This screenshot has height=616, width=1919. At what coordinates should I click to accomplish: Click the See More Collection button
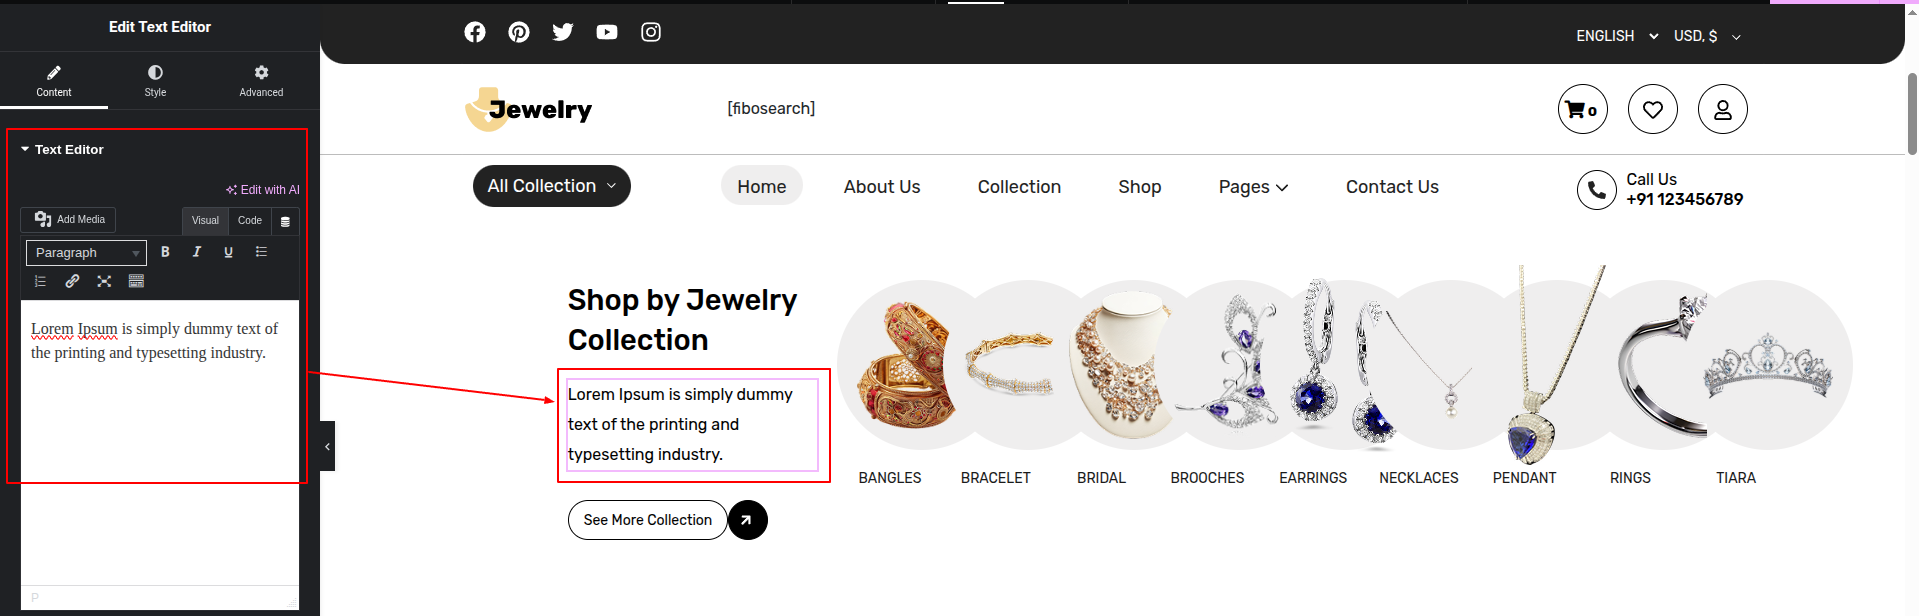tap(647, 520)
